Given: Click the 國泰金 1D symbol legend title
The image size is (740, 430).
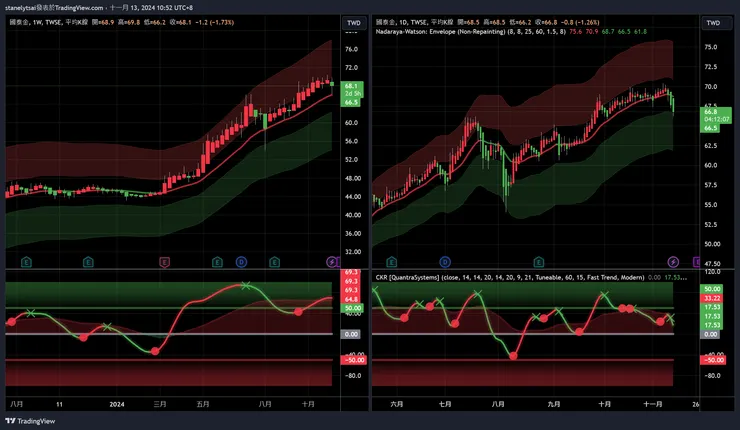Looking at the screenshot, I should tap(414, 22).
